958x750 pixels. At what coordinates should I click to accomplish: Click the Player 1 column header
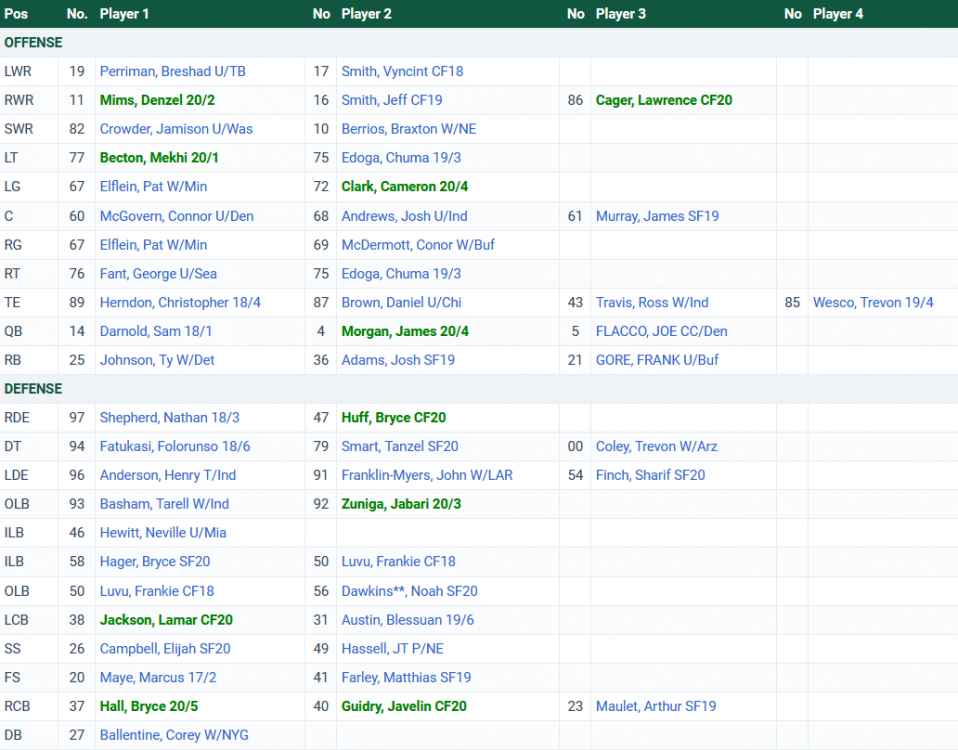point(124,14)
